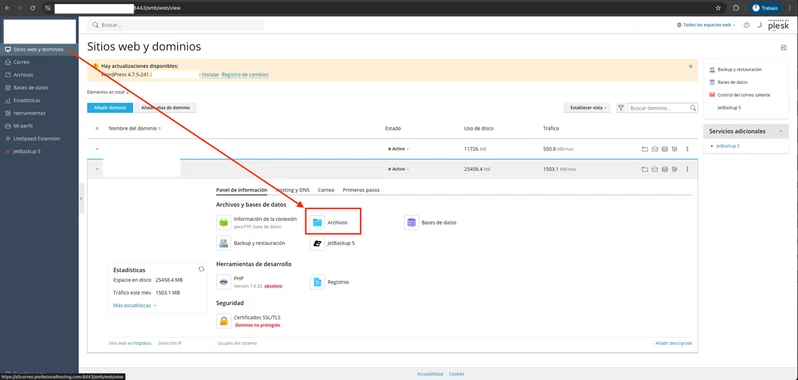The height and width of the screenshot is (380, 798).
Task: Open the Accesibilidad footer link
Action: click(x=430, y=374)
